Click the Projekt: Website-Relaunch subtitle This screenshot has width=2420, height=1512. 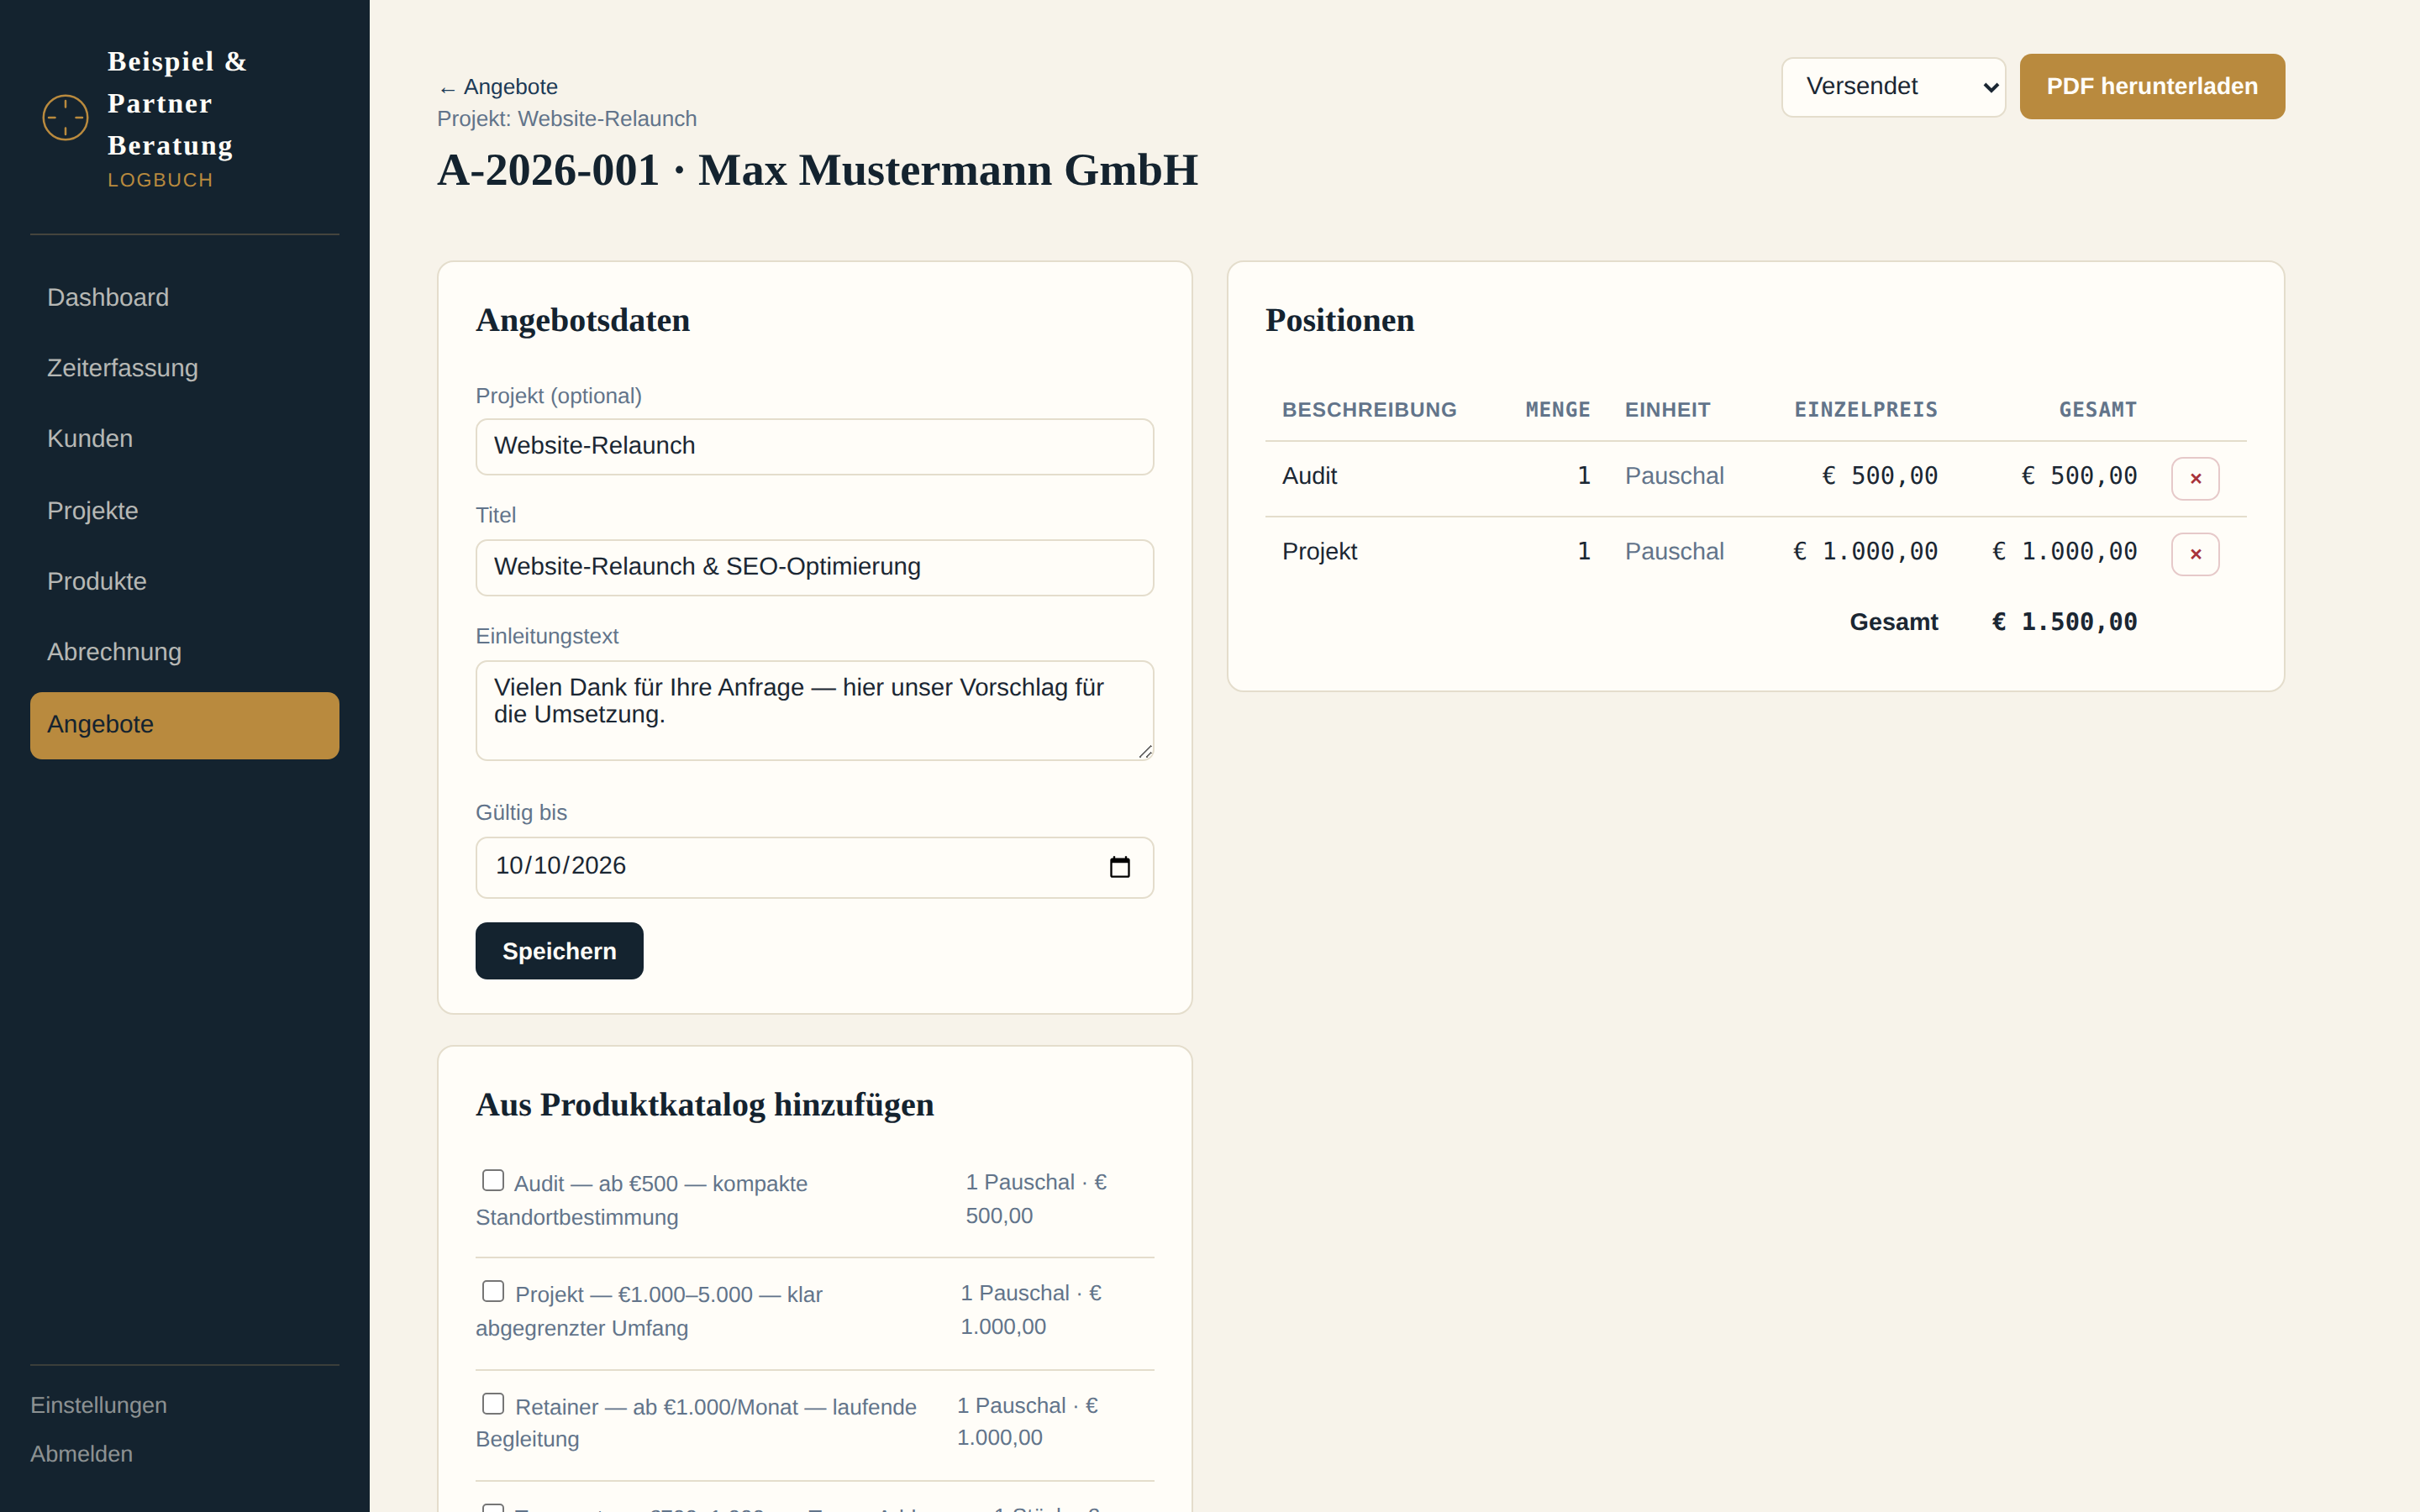point(567,119)
